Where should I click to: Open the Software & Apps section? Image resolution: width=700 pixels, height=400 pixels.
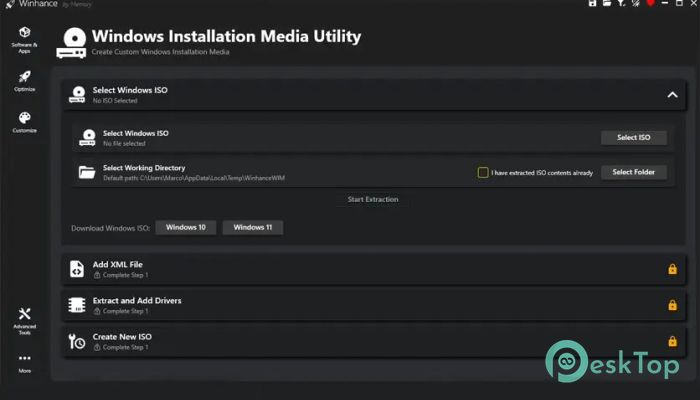(25, 40)
